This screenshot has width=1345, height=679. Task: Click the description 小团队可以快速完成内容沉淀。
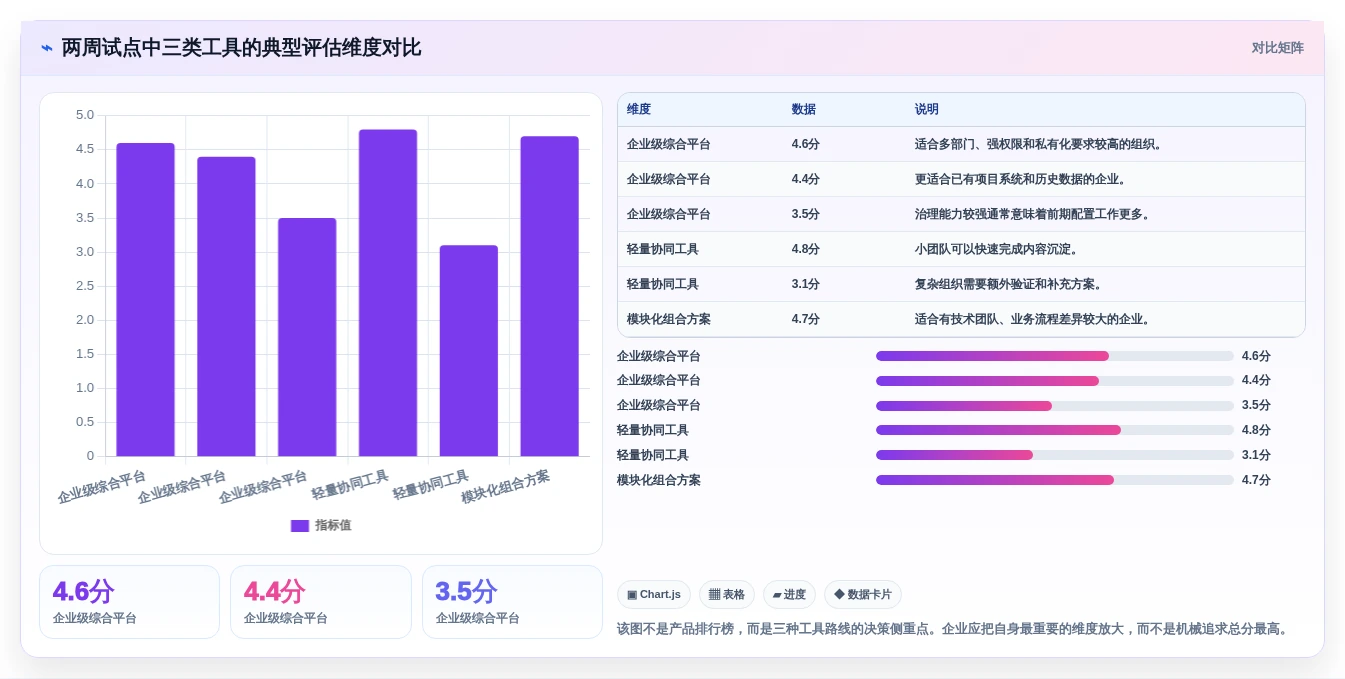[998, 249]
